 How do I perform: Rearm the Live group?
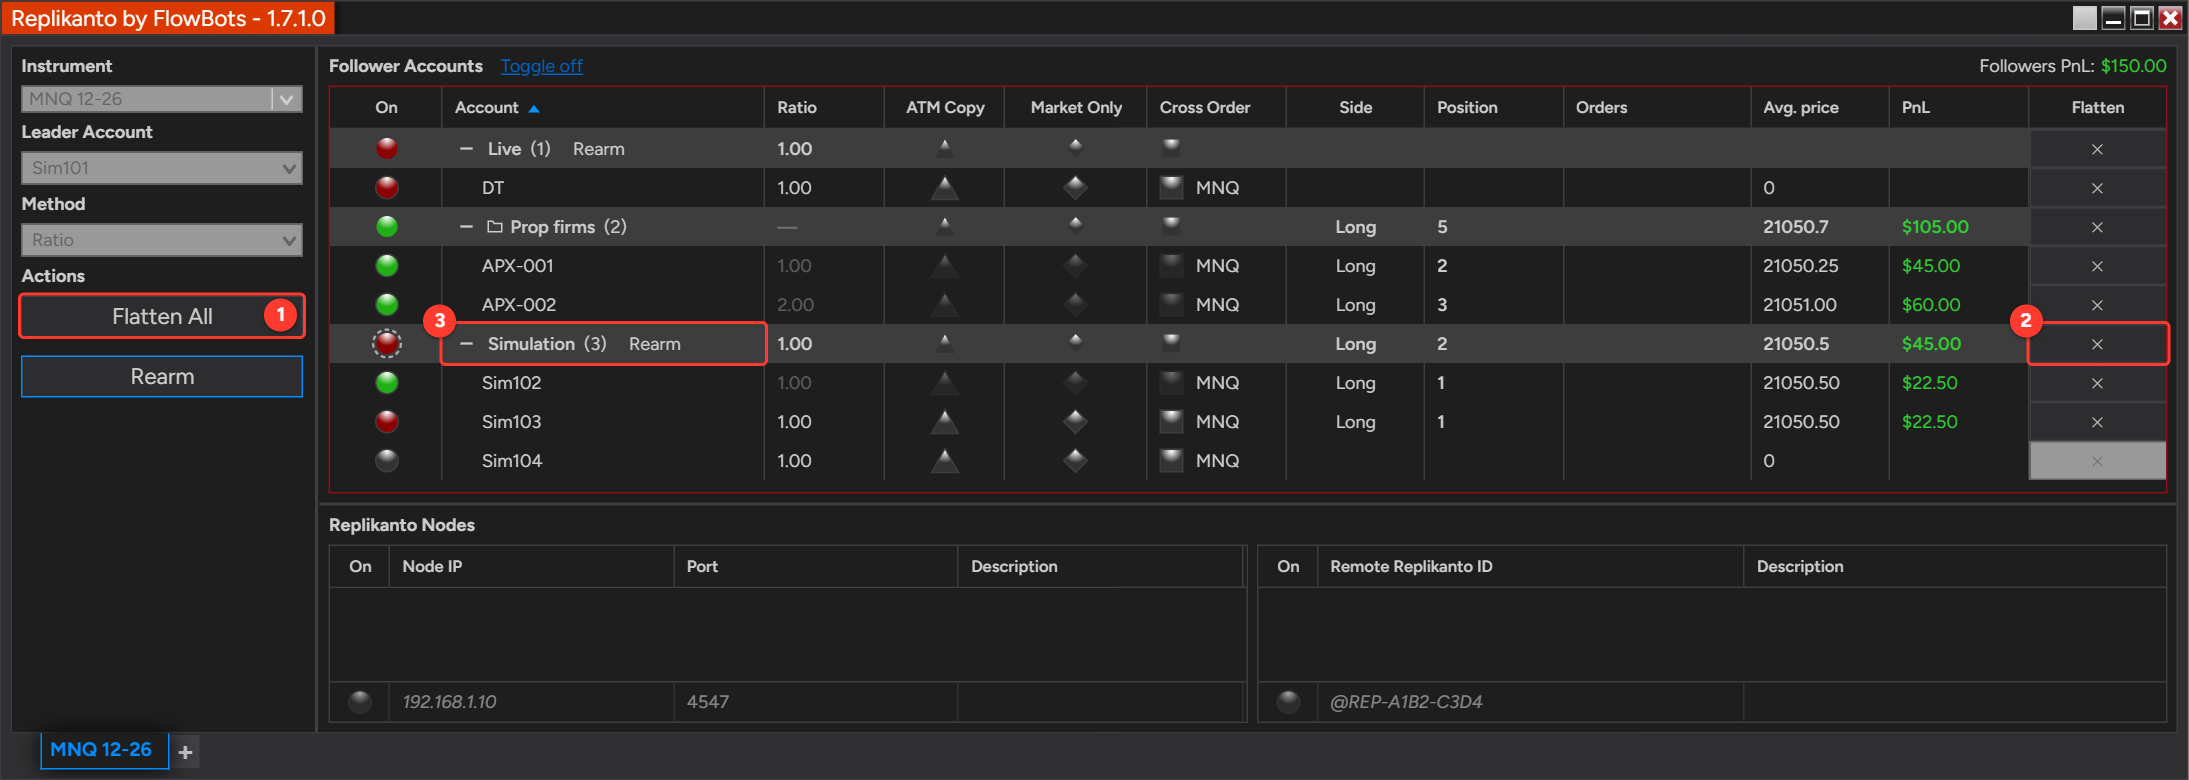coord(599,149)
